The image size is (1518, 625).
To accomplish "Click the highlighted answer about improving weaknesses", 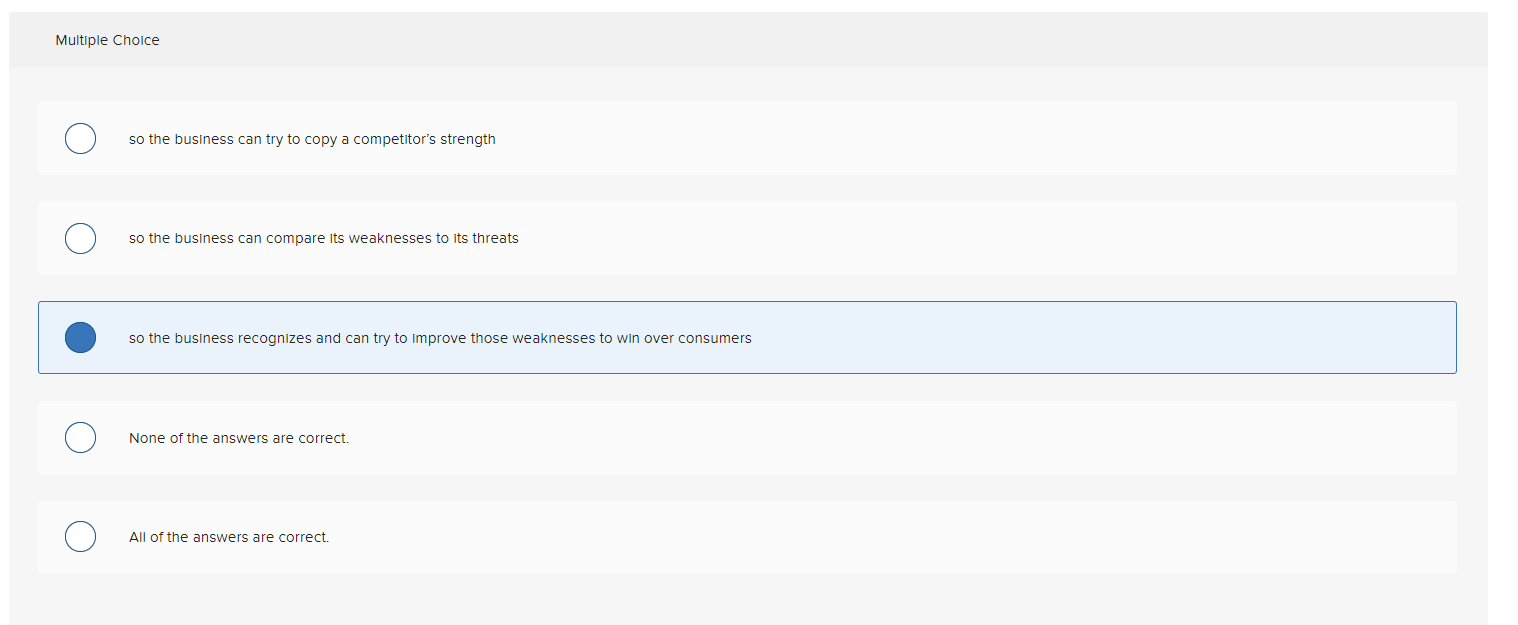I will [439, 337].
